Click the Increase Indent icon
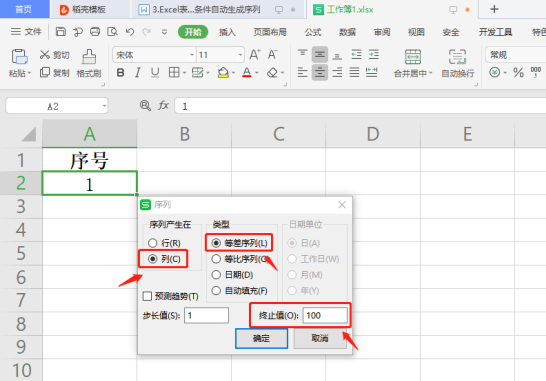The image size is (546, 381). 374,54
